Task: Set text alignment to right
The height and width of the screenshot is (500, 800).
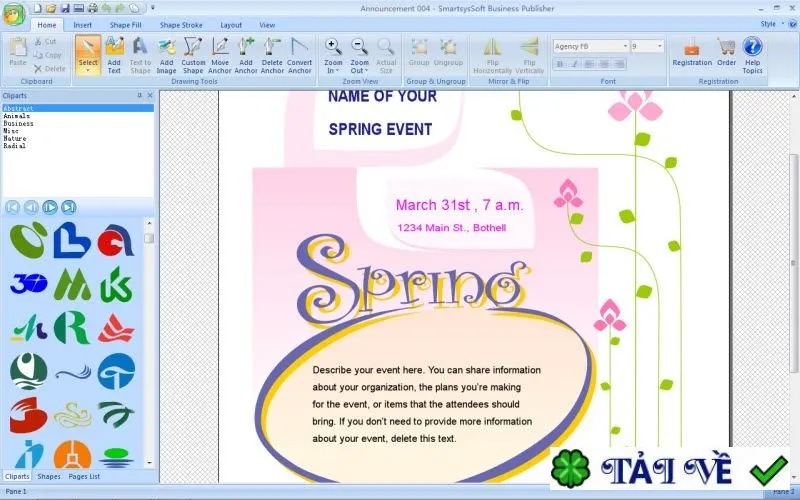Action: pos(619,64)
